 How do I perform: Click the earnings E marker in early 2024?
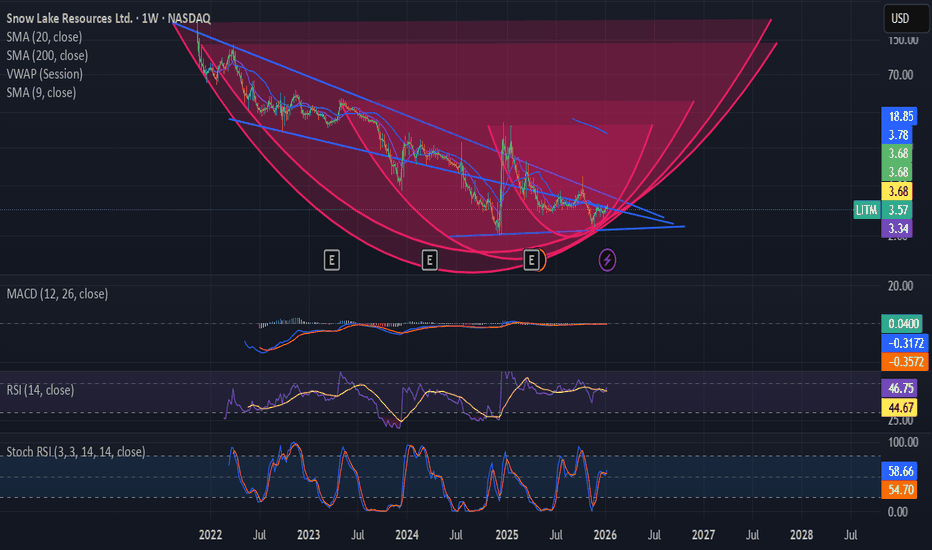[x=430, y=260]
